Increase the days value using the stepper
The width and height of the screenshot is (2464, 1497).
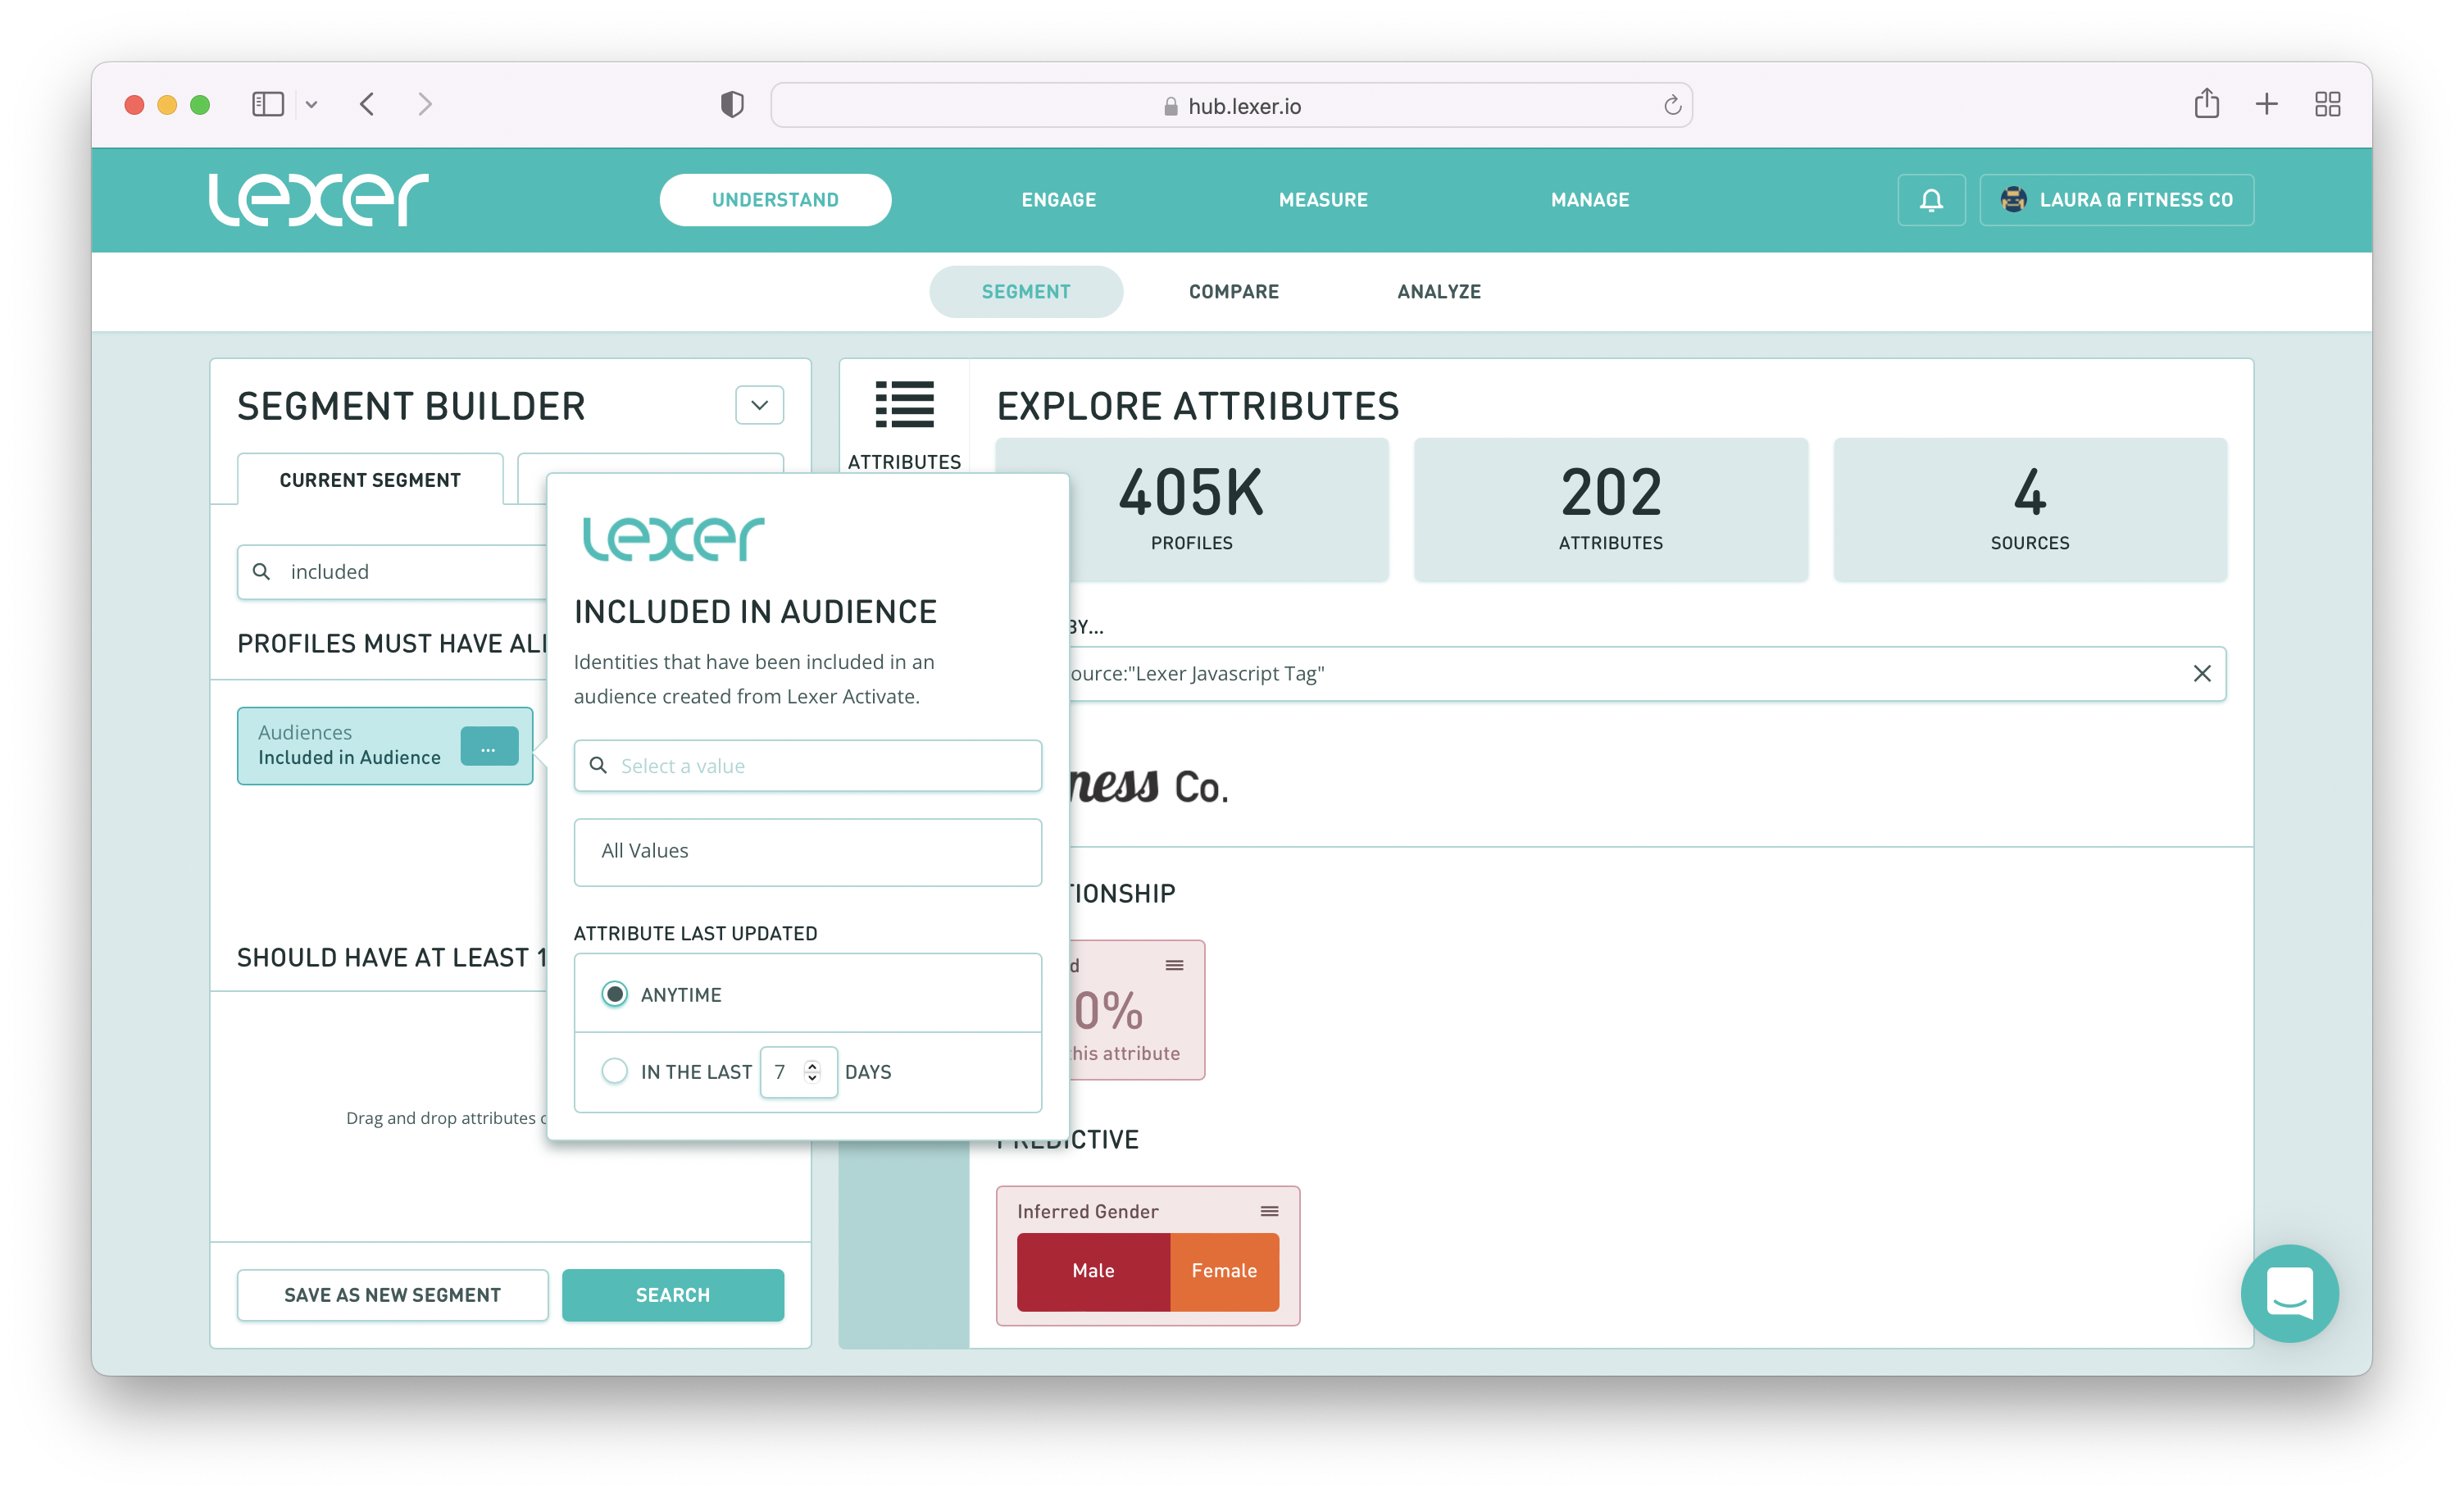[813, 1064]
